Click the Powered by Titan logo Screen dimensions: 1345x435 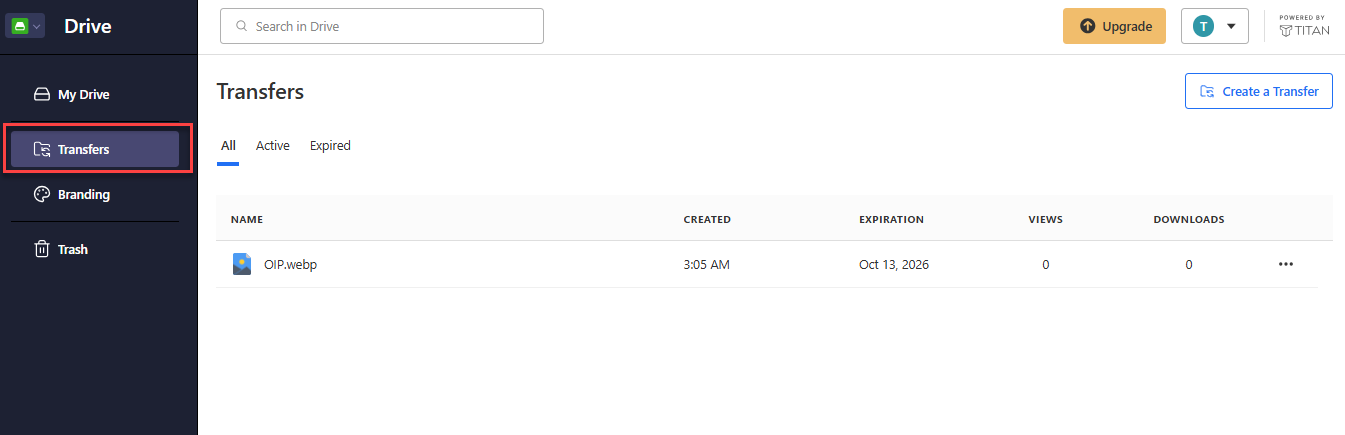click(1305, 26)
